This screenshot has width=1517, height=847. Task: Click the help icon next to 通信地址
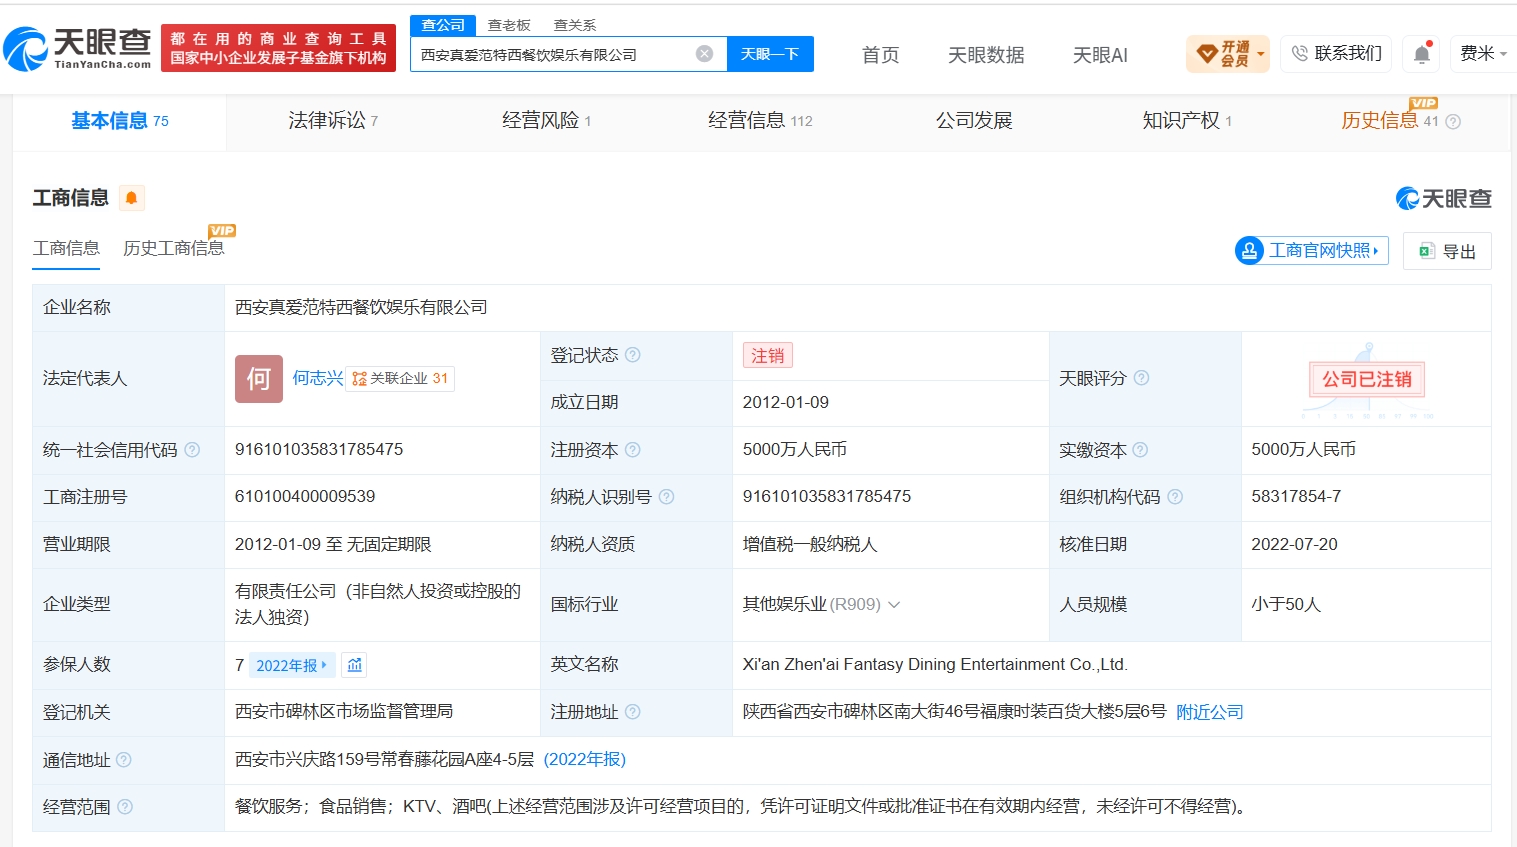pyautogui.click(x=124, y=760)
